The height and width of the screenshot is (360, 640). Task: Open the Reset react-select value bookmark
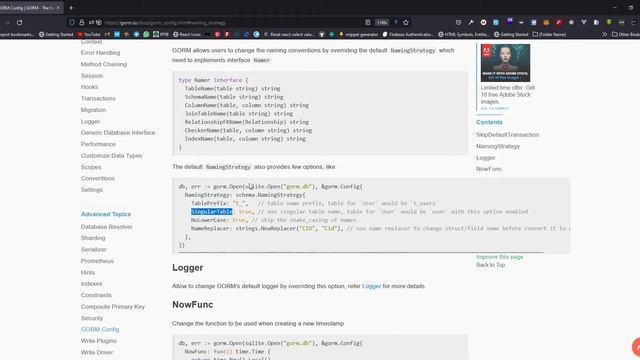click(x=289, y=34)
